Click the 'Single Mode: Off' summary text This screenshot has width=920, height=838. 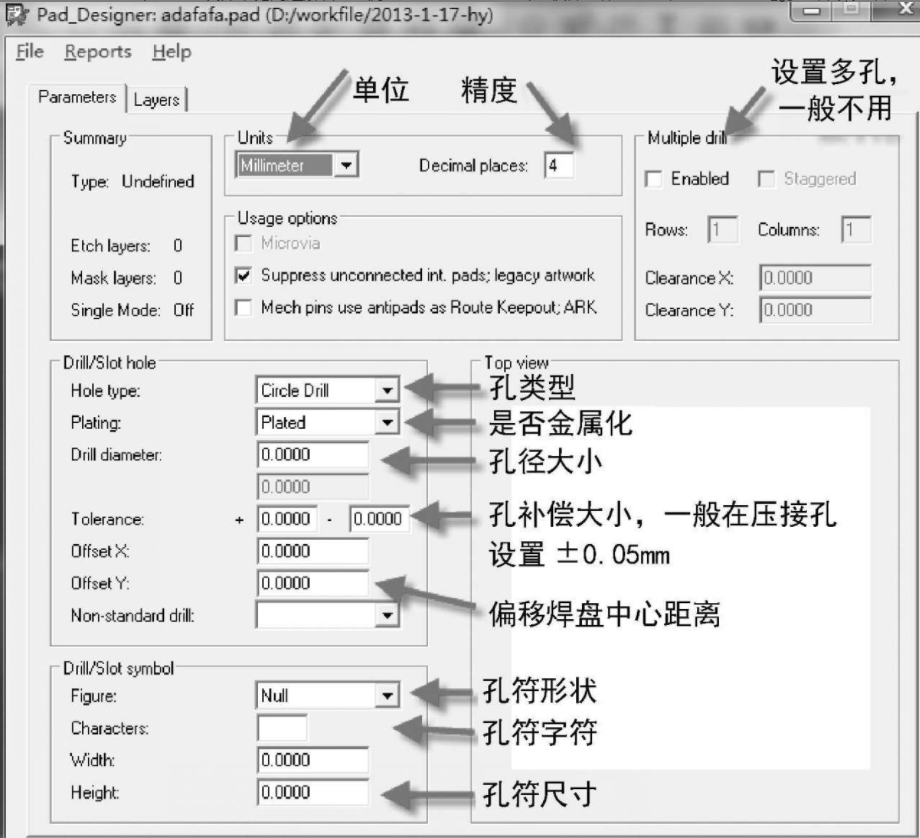tap(133, 310)
